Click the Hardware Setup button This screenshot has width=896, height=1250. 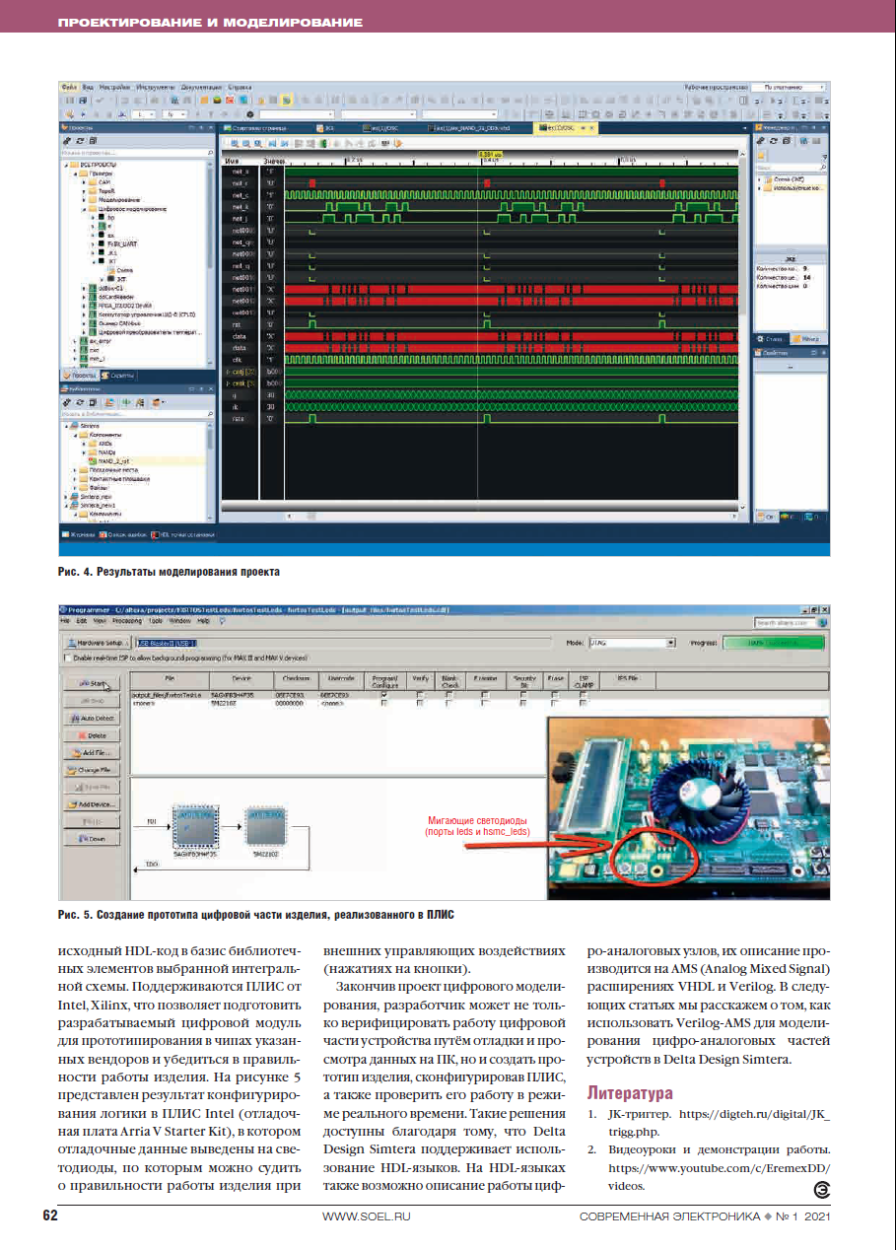click(98, 643)
